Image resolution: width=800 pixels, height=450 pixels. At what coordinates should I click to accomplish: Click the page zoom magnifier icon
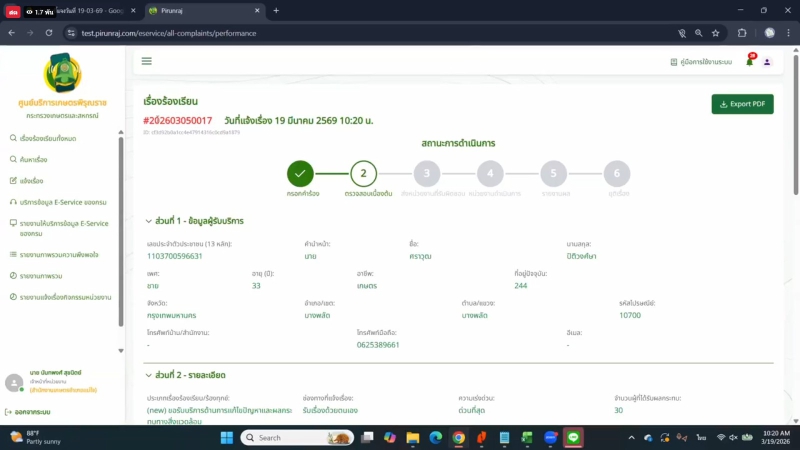[x=699, y=32]
